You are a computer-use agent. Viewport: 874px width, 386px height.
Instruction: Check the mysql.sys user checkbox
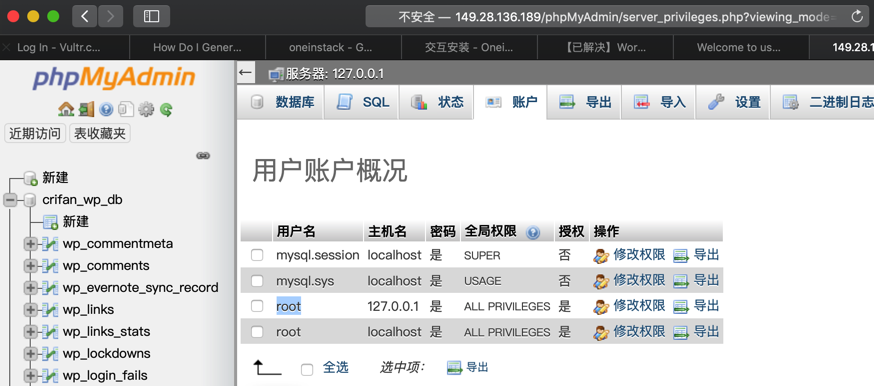pos(256,281)
